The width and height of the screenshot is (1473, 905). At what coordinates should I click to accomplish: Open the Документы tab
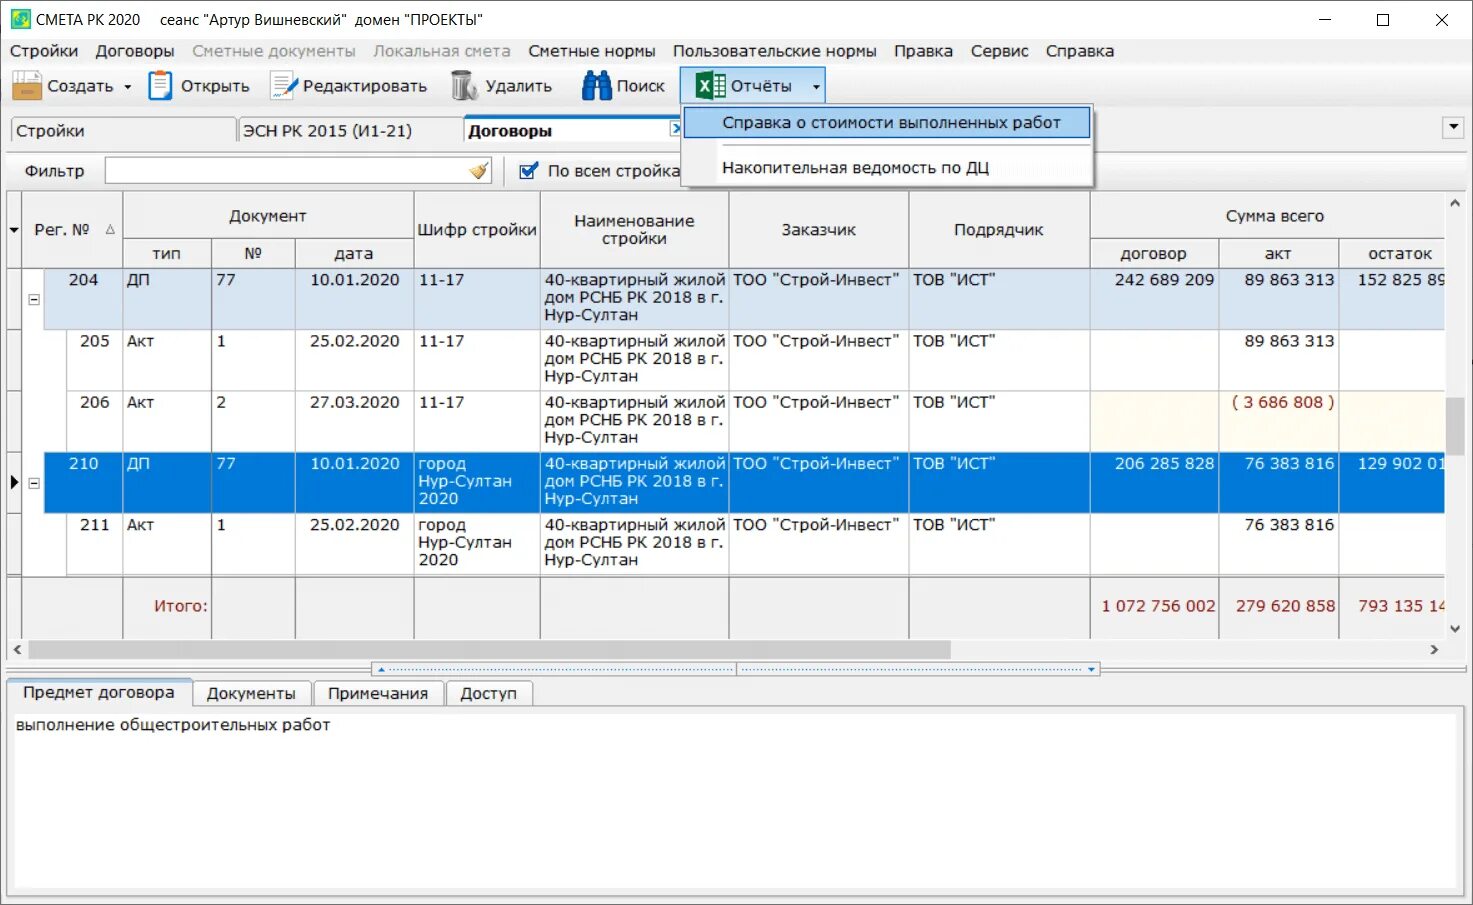tap(251, 693)
